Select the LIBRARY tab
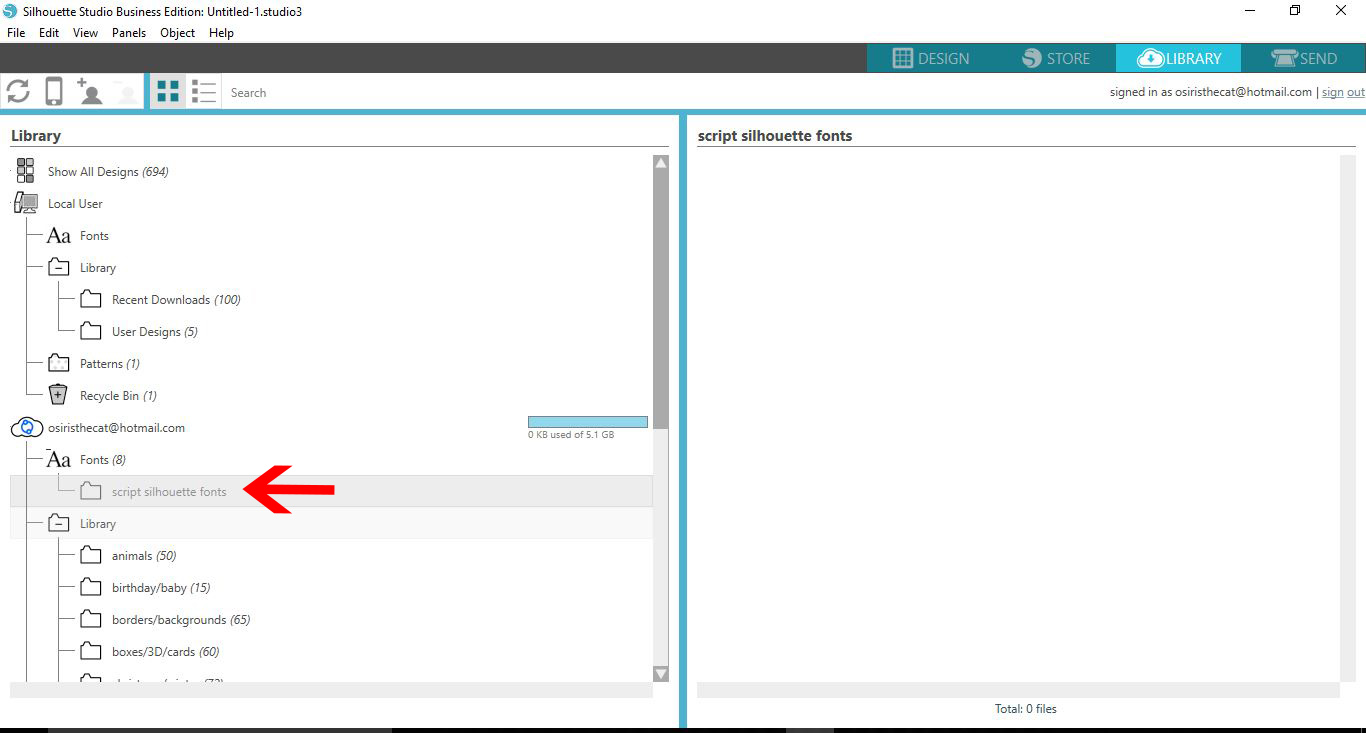The image size is (1366, 733). [1179, 58]
